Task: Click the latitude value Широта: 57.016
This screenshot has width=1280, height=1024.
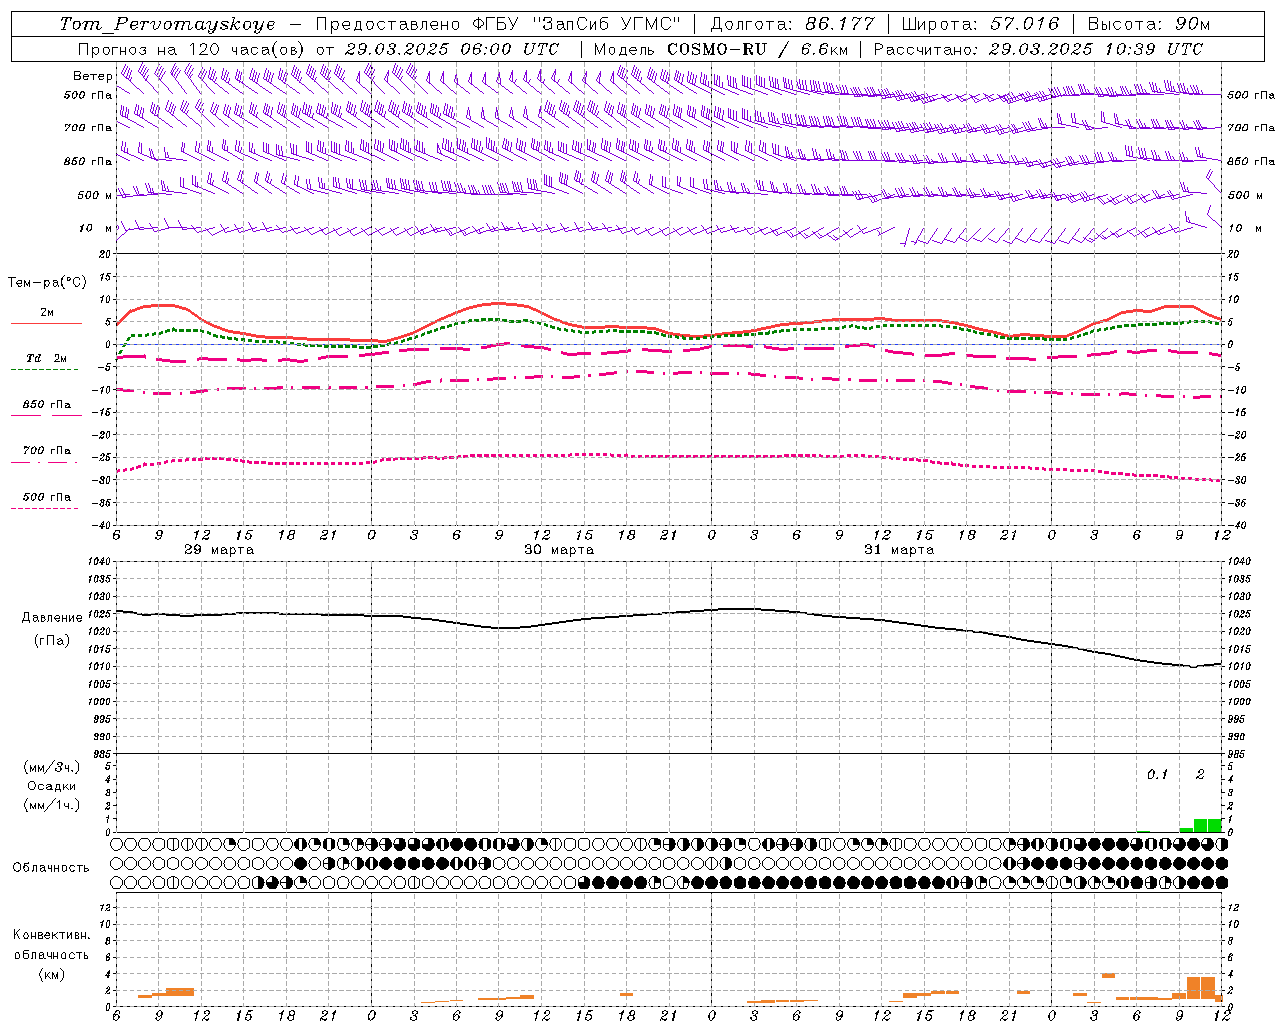Action: tap(980, 24)
